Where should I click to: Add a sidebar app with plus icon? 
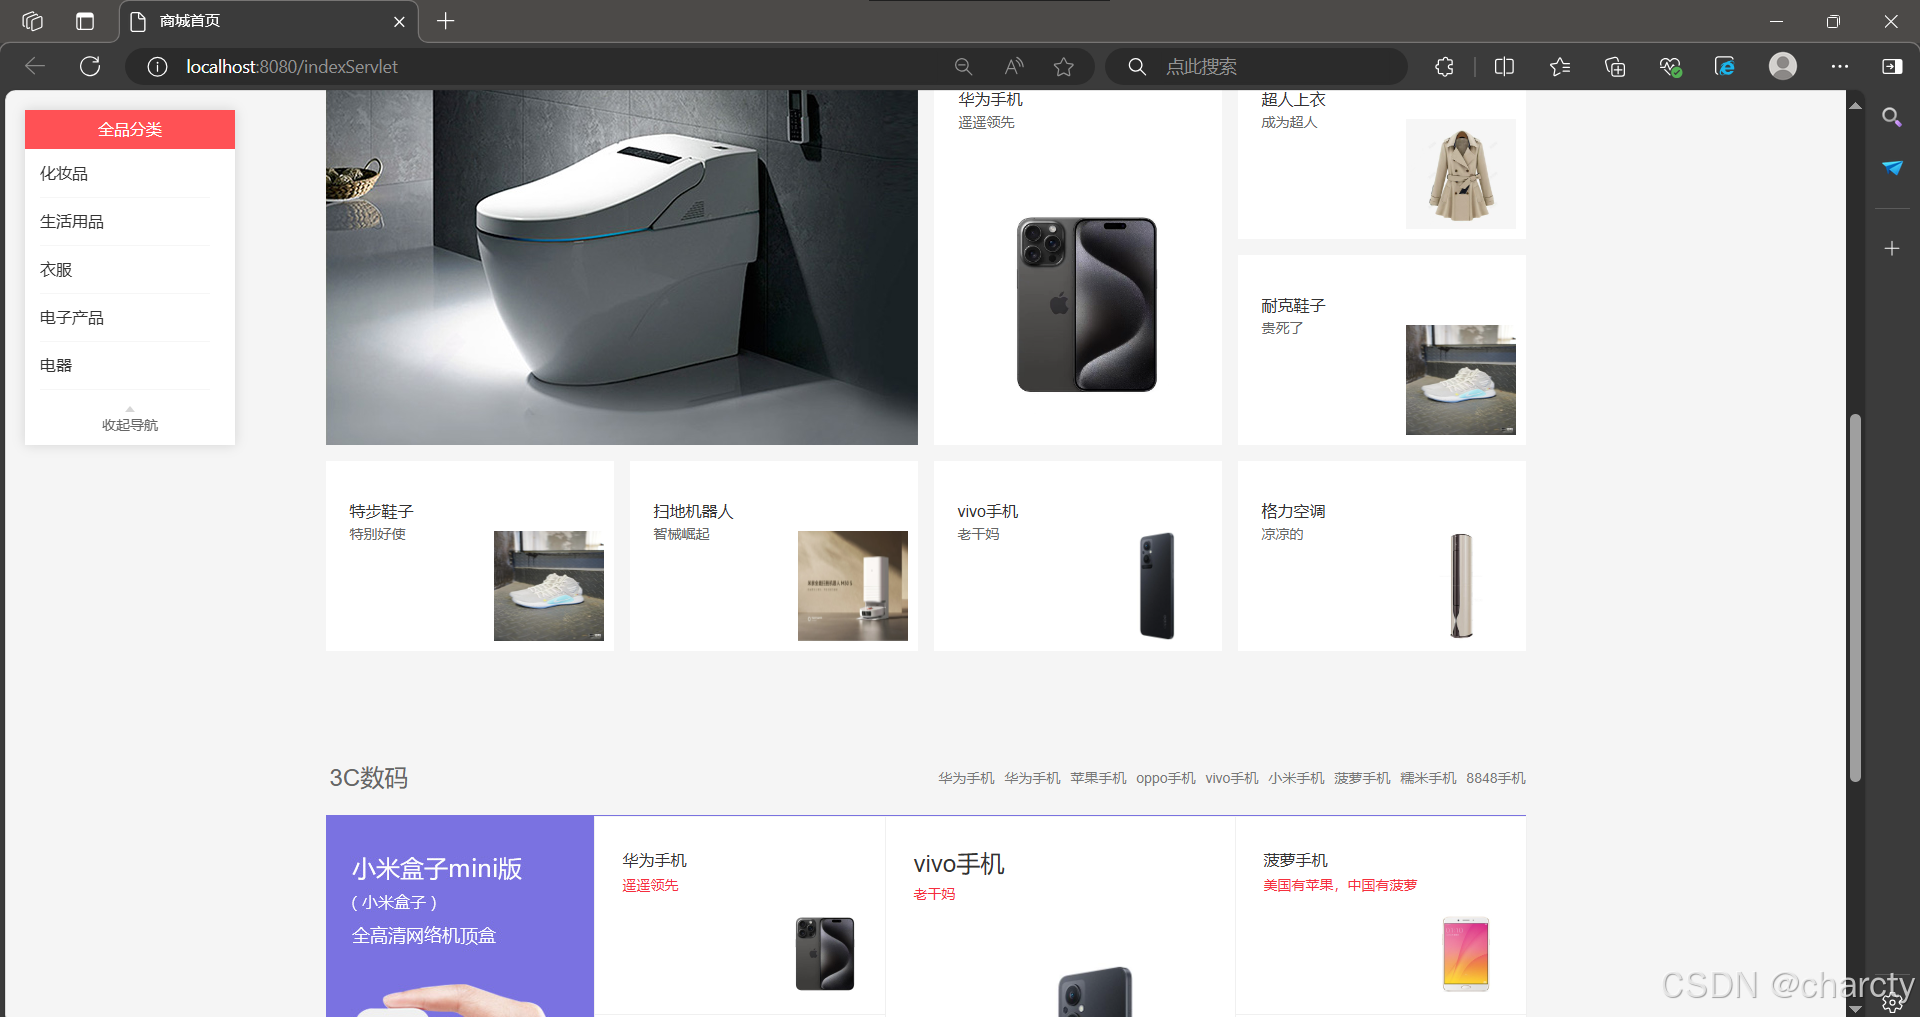(1892, 248)
